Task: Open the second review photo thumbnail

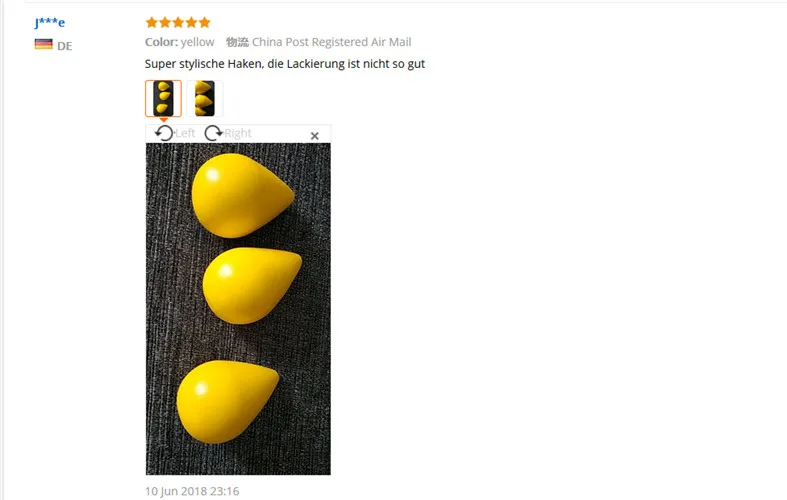Action: (204, 98)
